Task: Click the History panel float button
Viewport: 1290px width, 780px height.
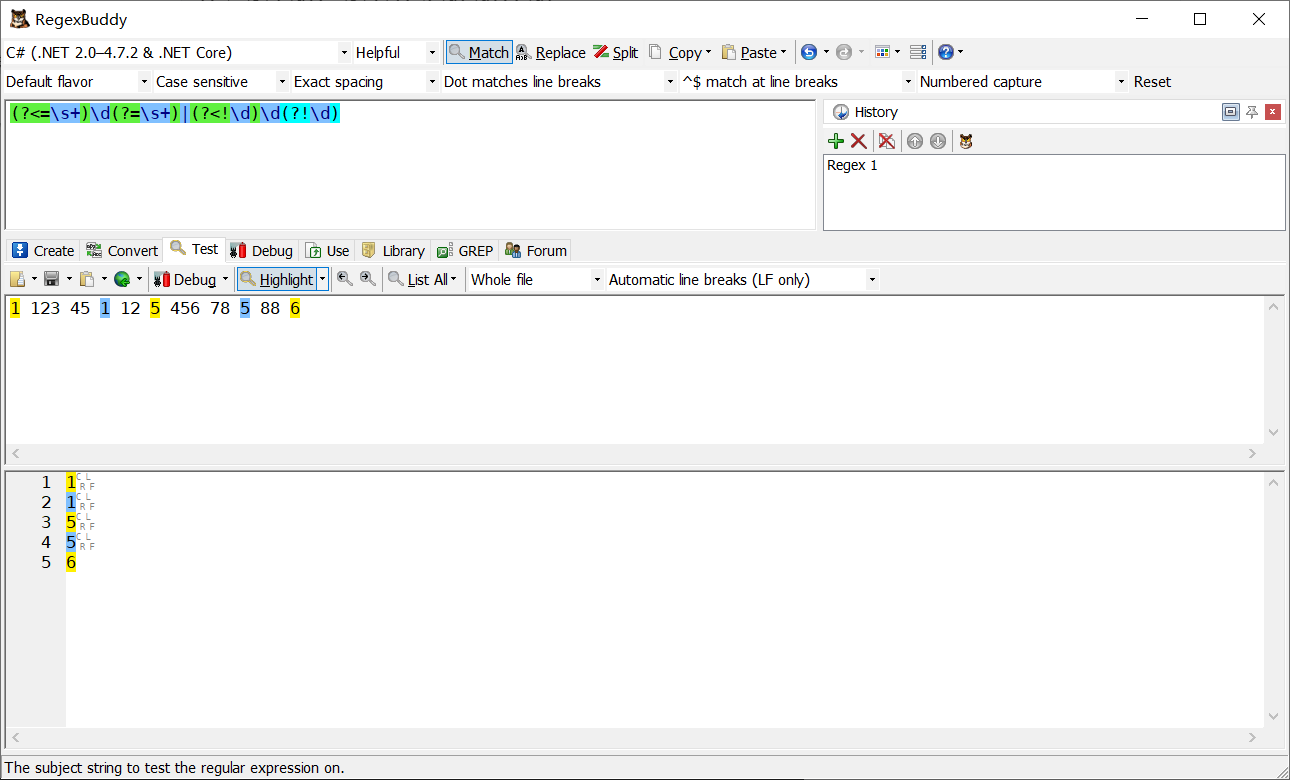Action: pos(1231,112)
